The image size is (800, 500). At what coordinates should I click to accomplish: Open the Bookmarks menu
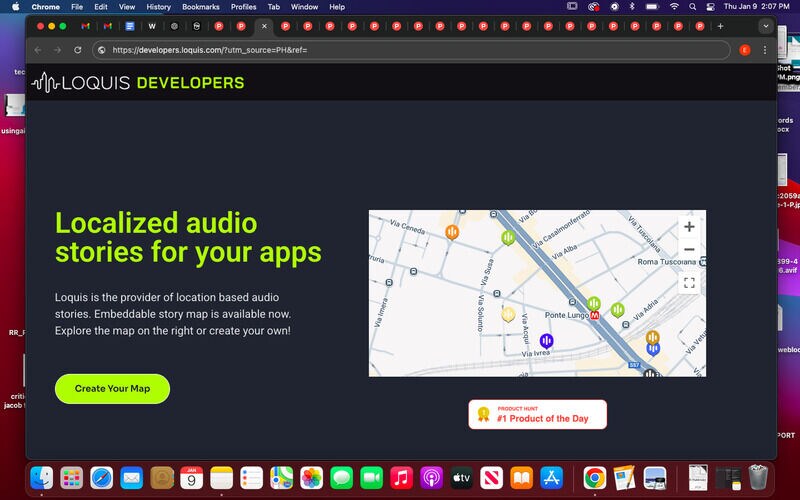tap(201, 7)
